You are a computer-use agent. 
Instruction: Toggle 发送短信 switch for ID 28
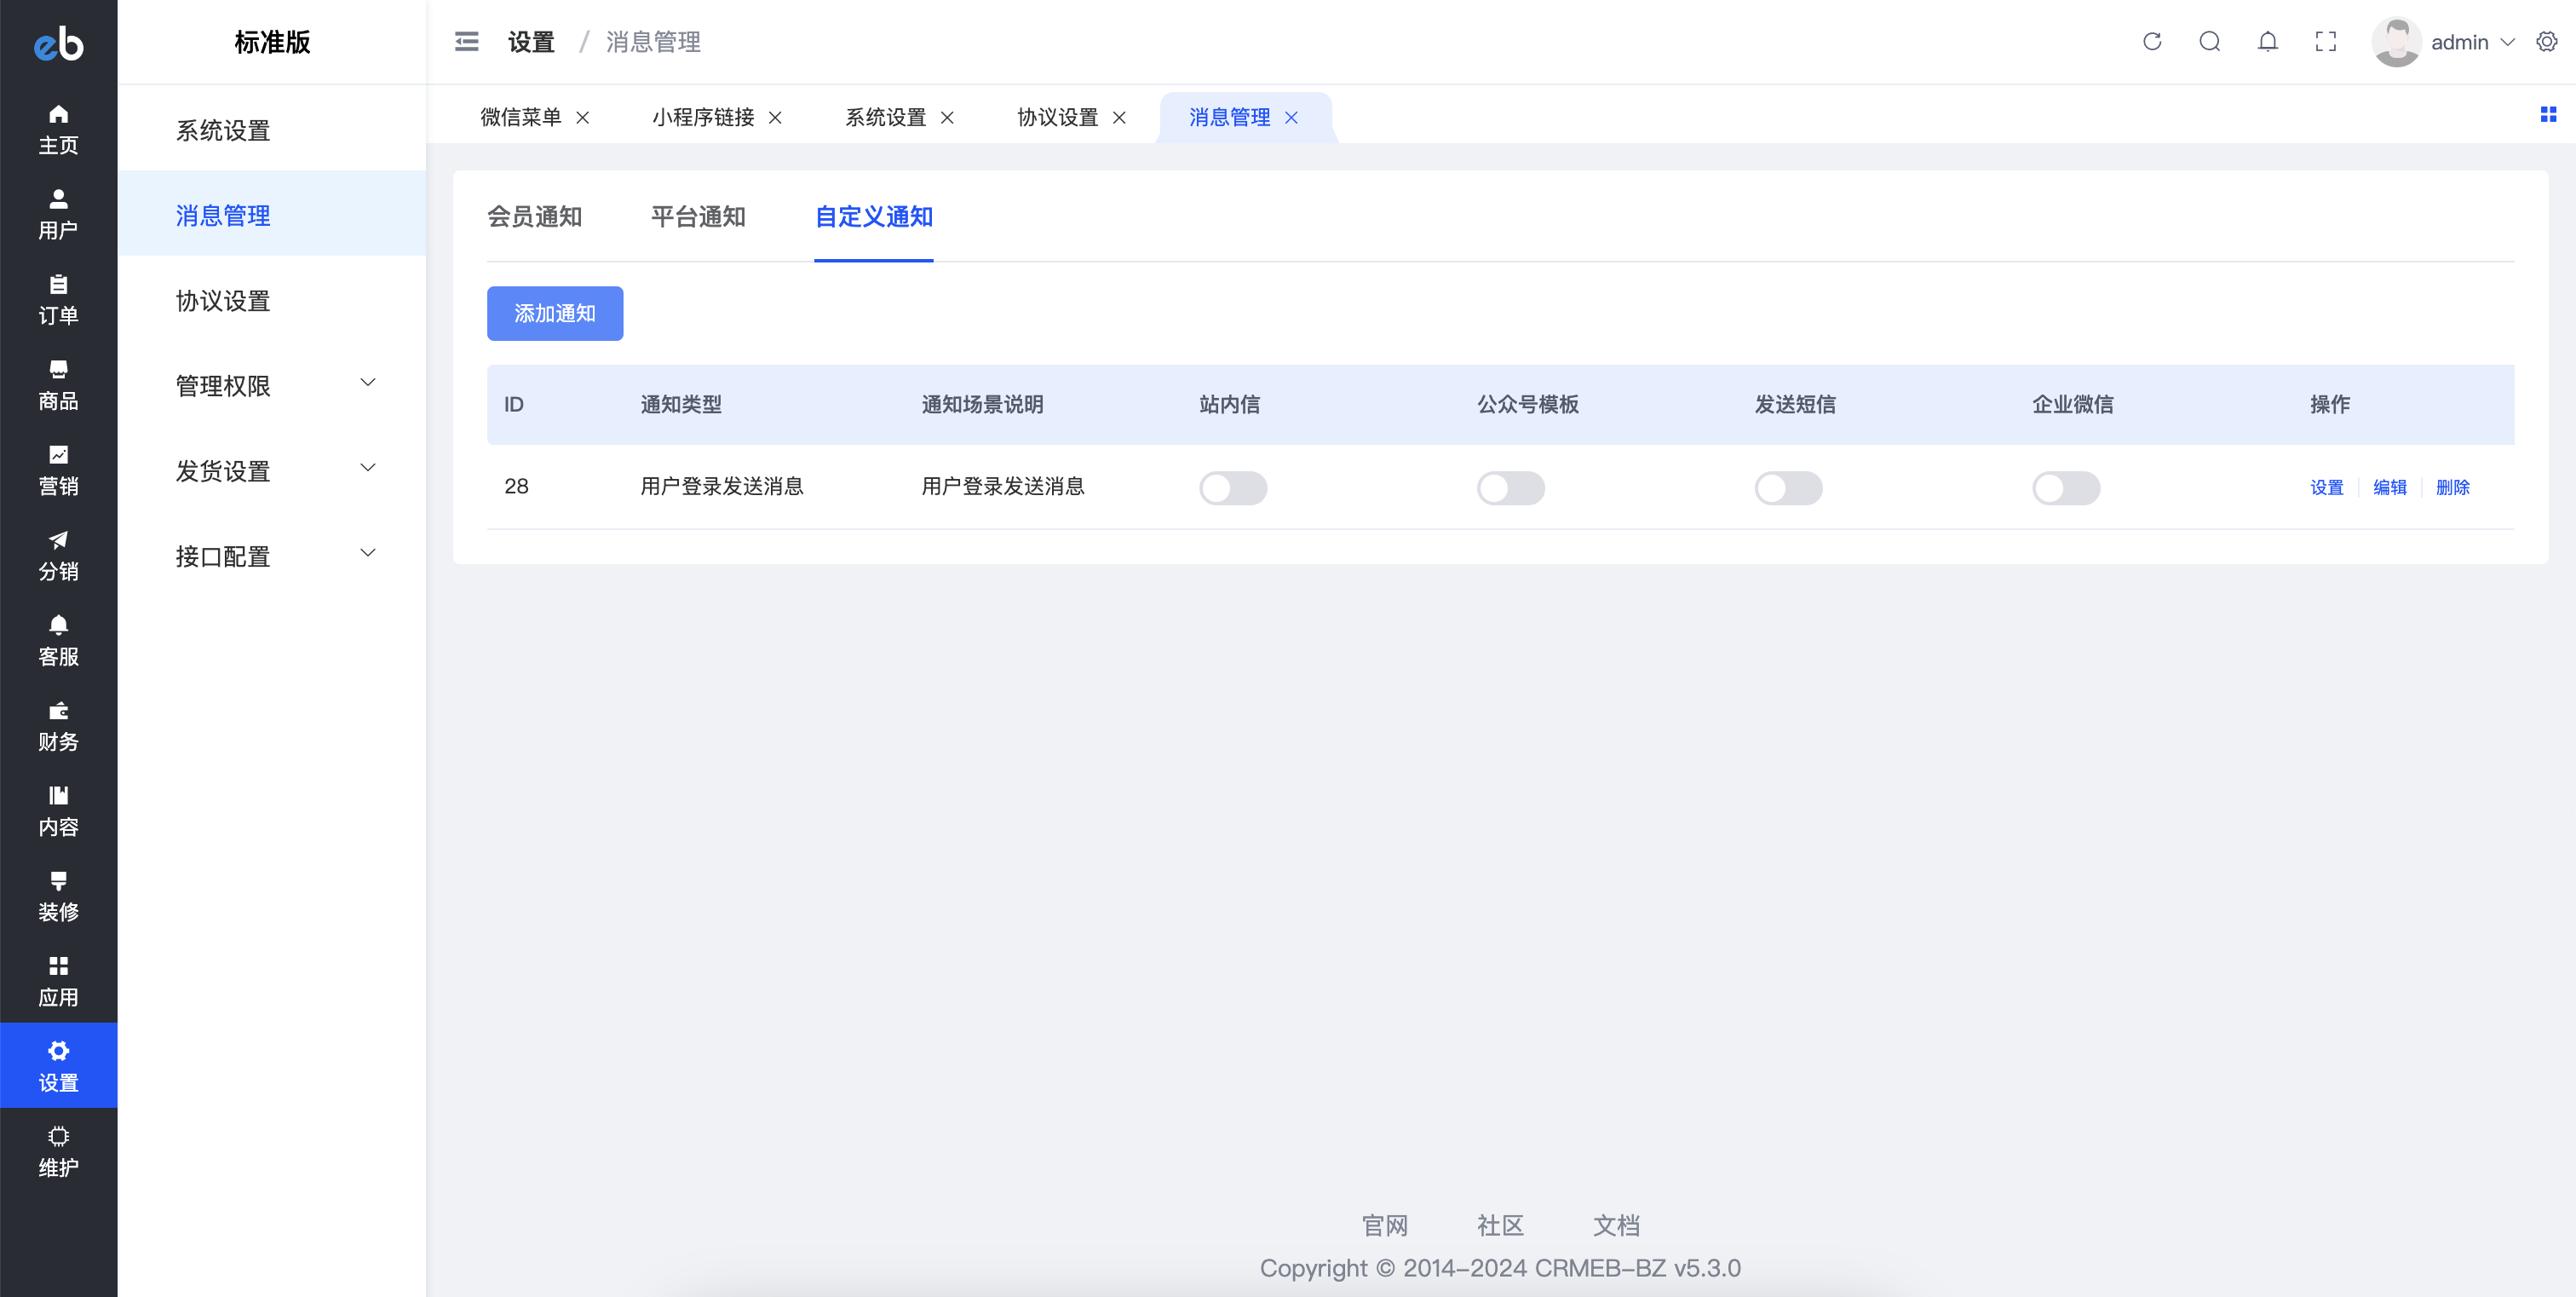tap(1788, 488)
